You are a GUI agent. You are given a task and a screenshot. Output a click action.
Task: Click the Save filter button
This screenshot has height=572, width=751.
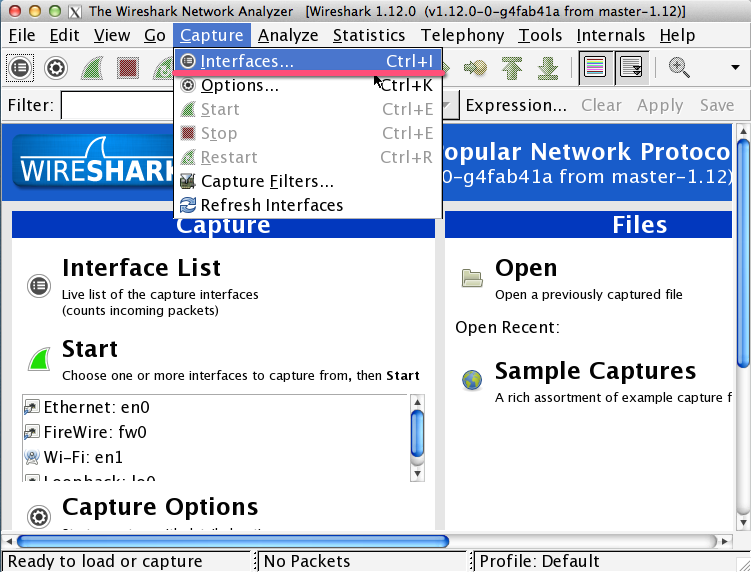click(x=717, y=105)
